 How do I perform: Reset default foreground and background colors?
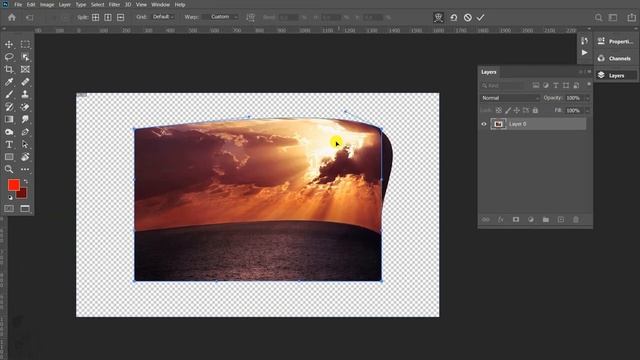point(10,198)
